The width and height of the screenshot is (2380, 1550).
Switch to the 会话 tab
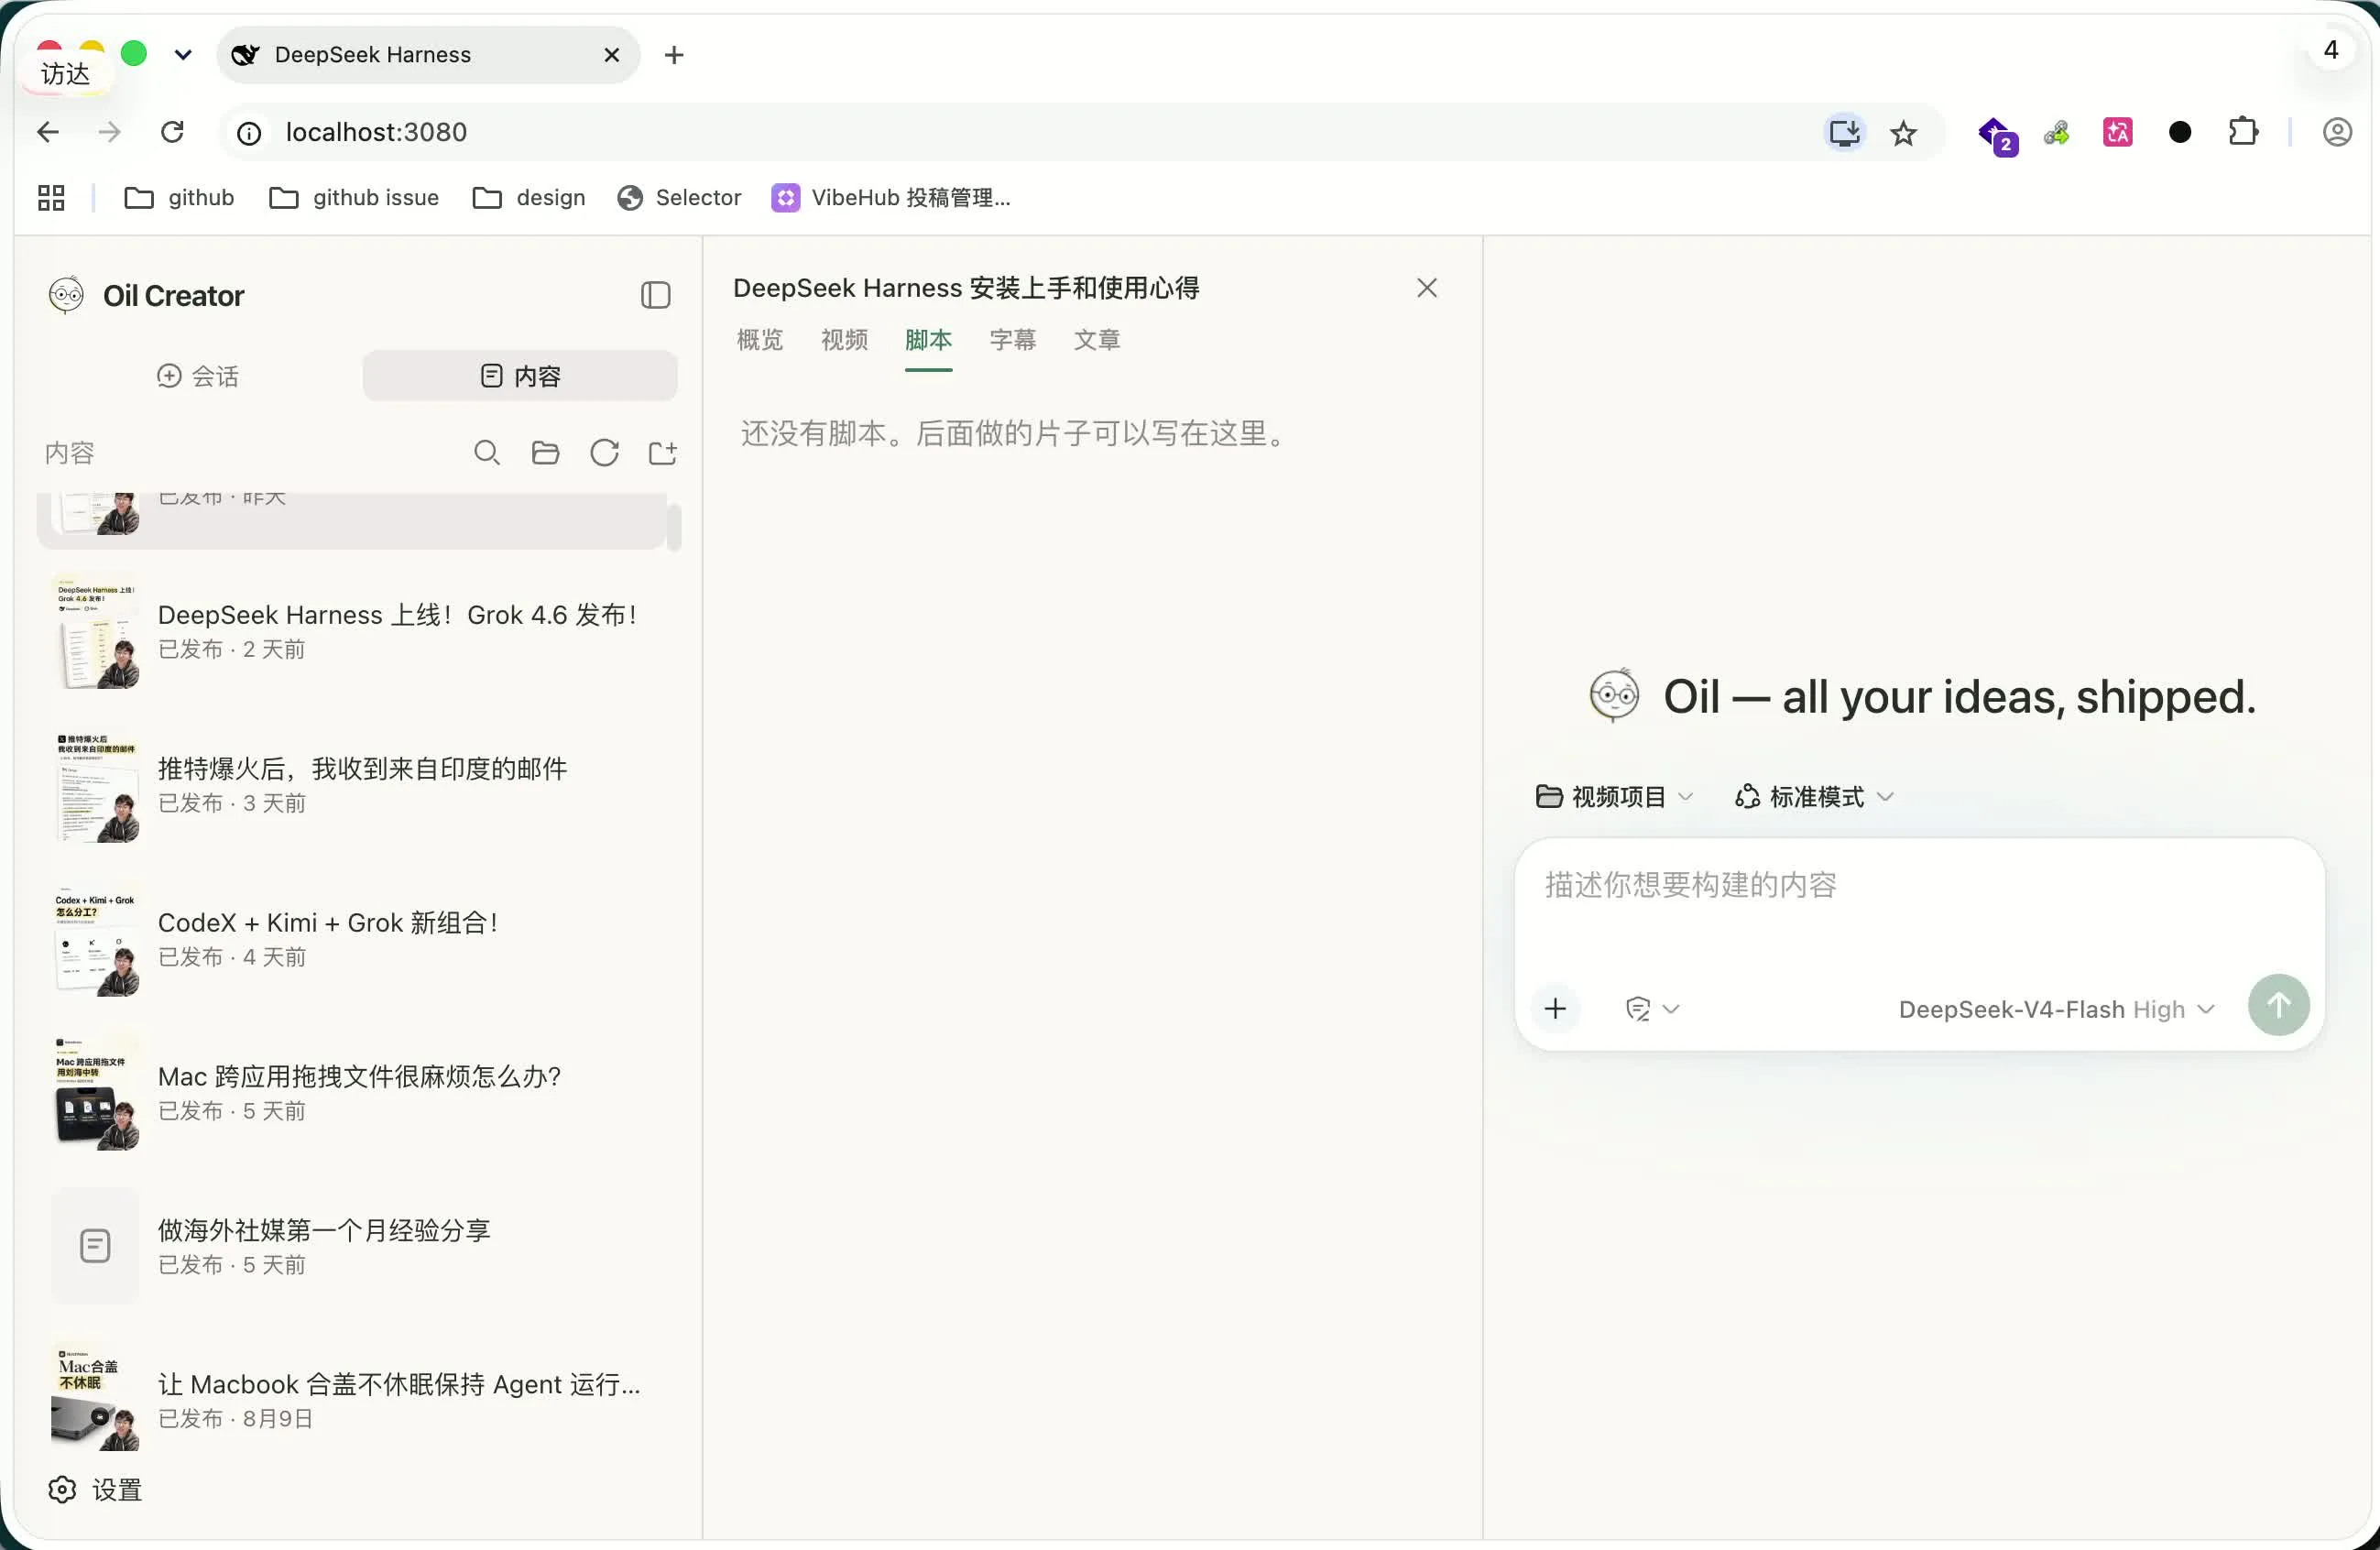(x=198, y=376)
